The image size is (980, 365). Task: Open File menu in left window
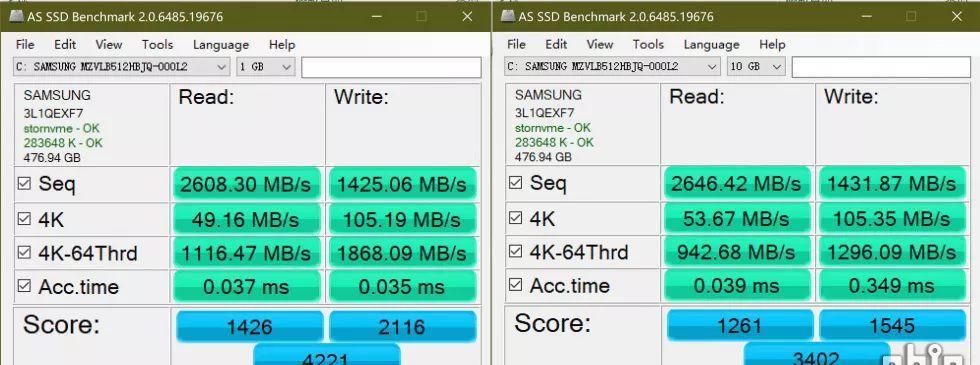(x=25, y=44)
